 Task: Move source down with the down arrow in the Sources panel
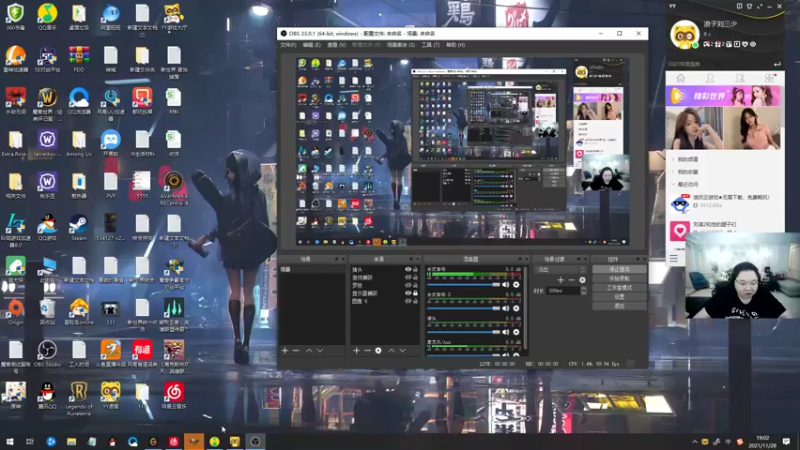point(403,351)
